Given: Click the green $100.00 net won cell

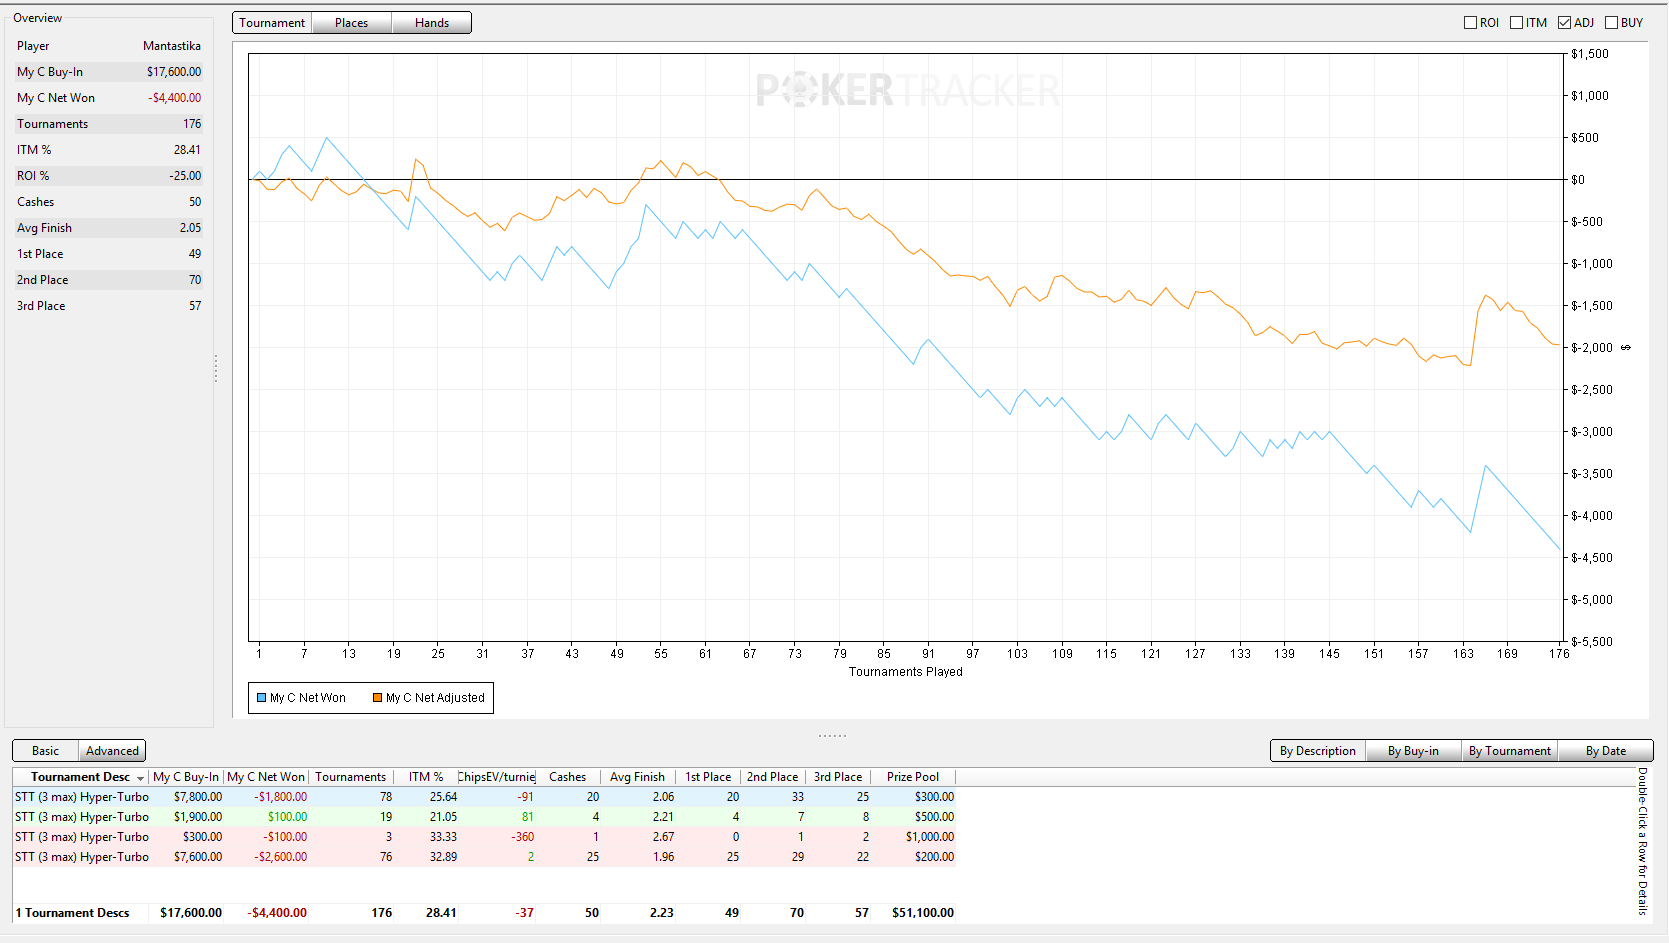Looking at the screenshot, I should (x=287, y=817).
